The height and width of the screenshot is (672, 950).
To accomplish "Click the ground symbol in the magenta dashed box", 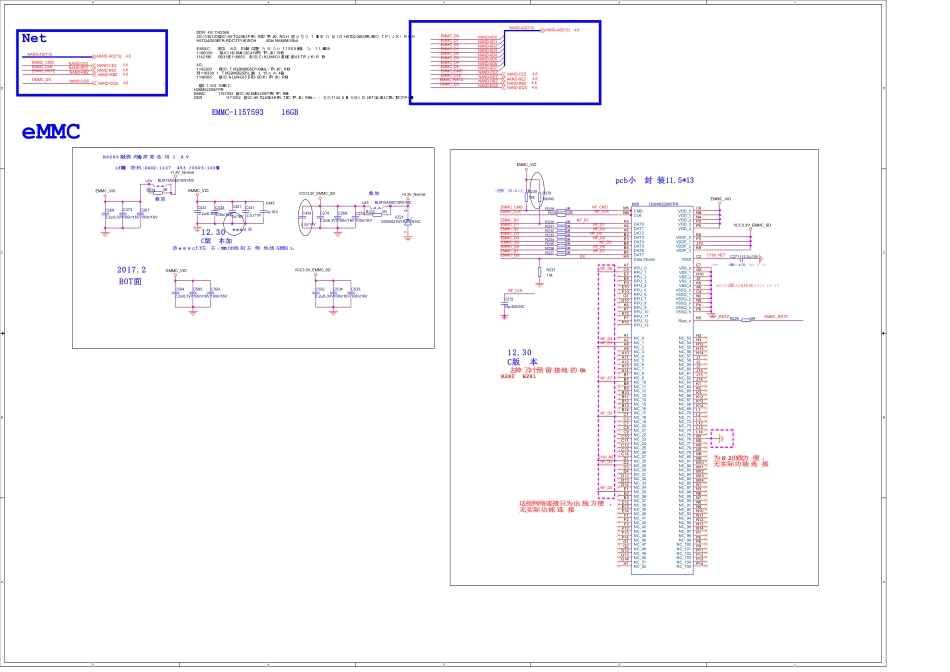I will point(721,438).
